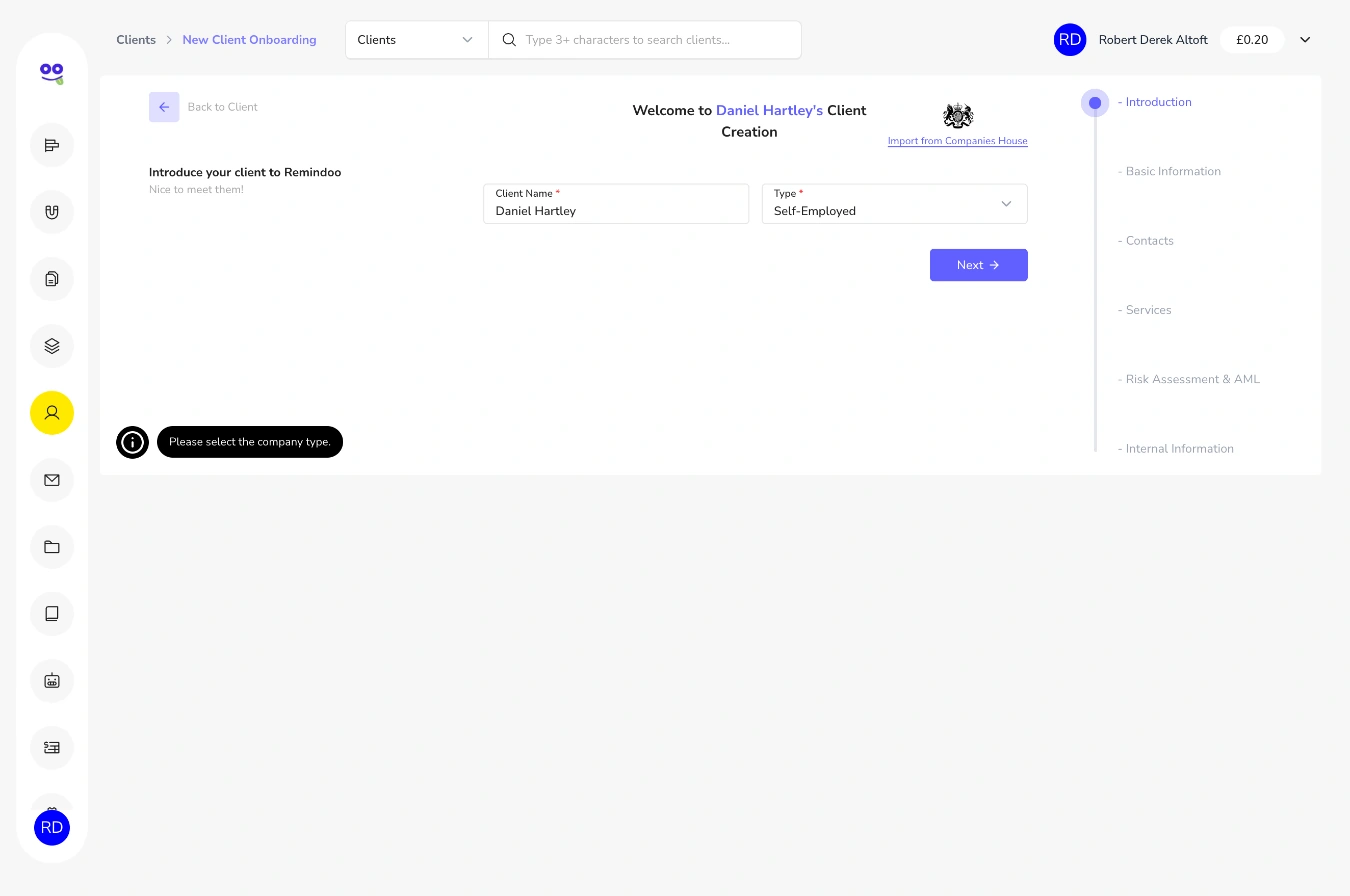Click the 'Nice to meet them!' subtitle

[196, 190]
